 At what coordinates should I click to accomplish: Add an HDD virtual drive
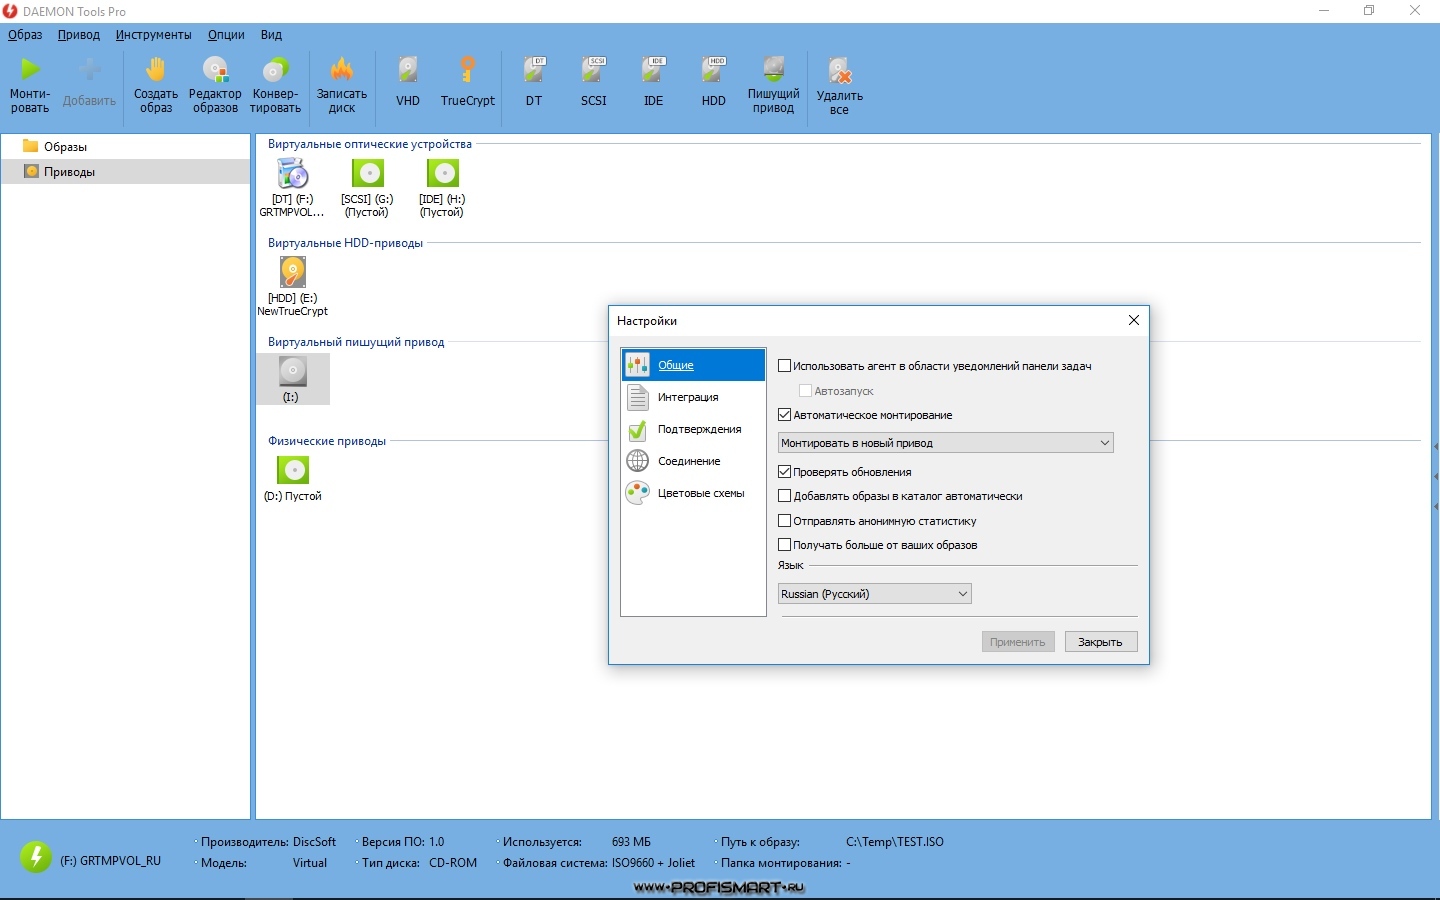tap(714, 82)
